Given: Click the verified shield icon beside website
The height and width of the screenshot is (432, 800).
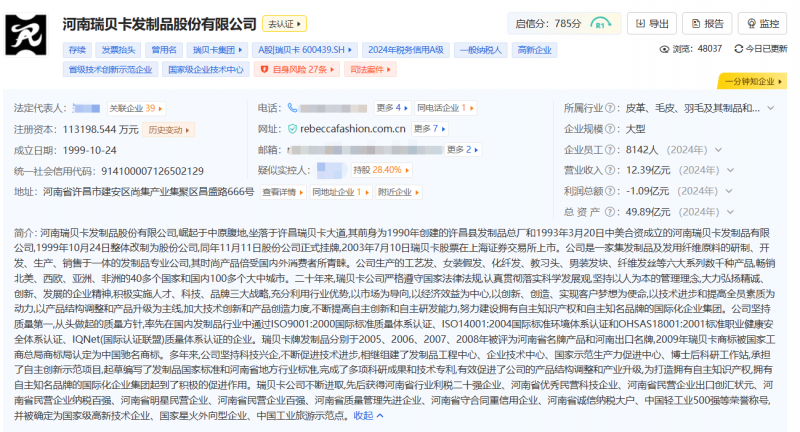Looking at the screenshot, I should pyautogui.click(x=292, y=129).
